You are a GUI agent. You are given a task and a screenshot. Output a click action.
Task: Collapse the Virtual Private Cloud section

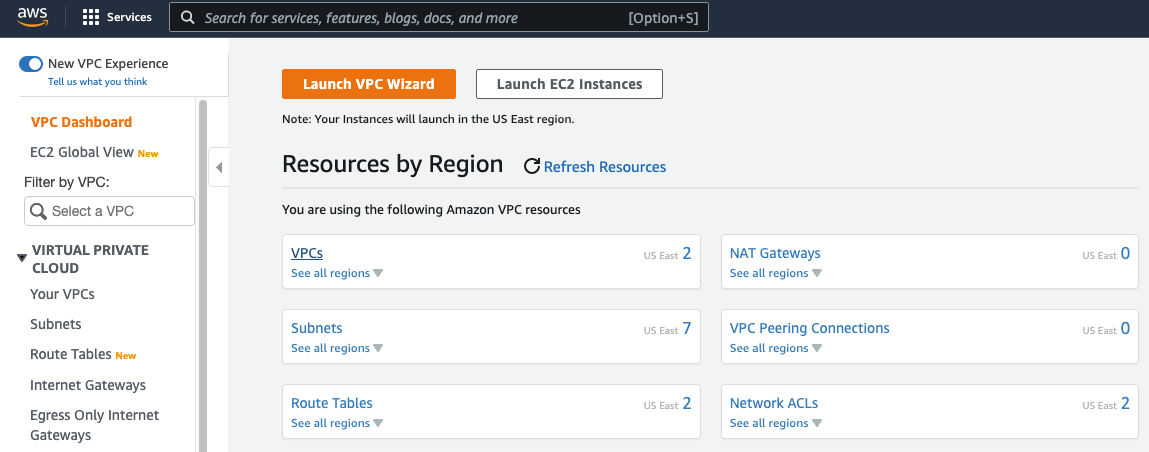click(x=22, y=258)
